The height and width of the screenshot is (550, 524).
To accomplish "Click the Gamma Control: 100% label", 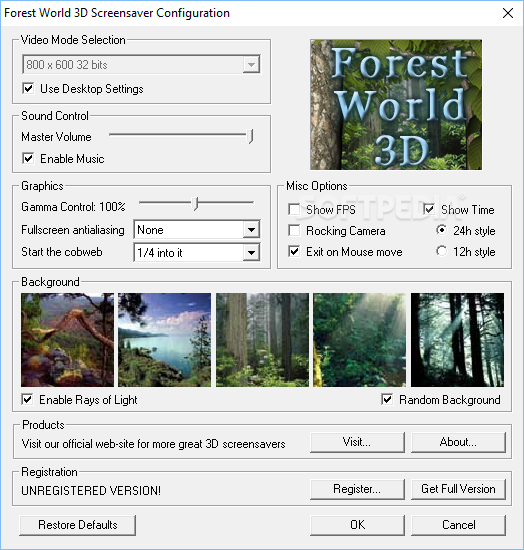I will click(x=73, y=207).
